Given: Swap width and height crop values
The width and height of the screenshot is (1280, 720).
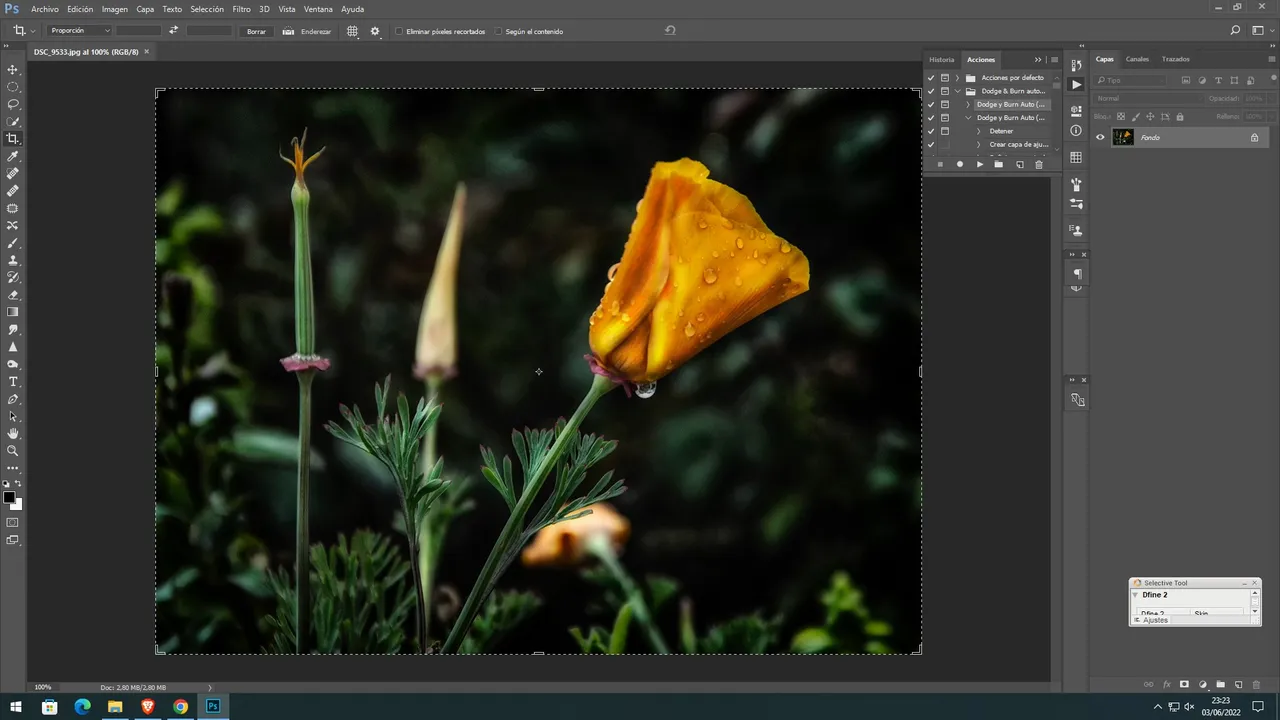Looking at the screenshot, I should (173, 31).
